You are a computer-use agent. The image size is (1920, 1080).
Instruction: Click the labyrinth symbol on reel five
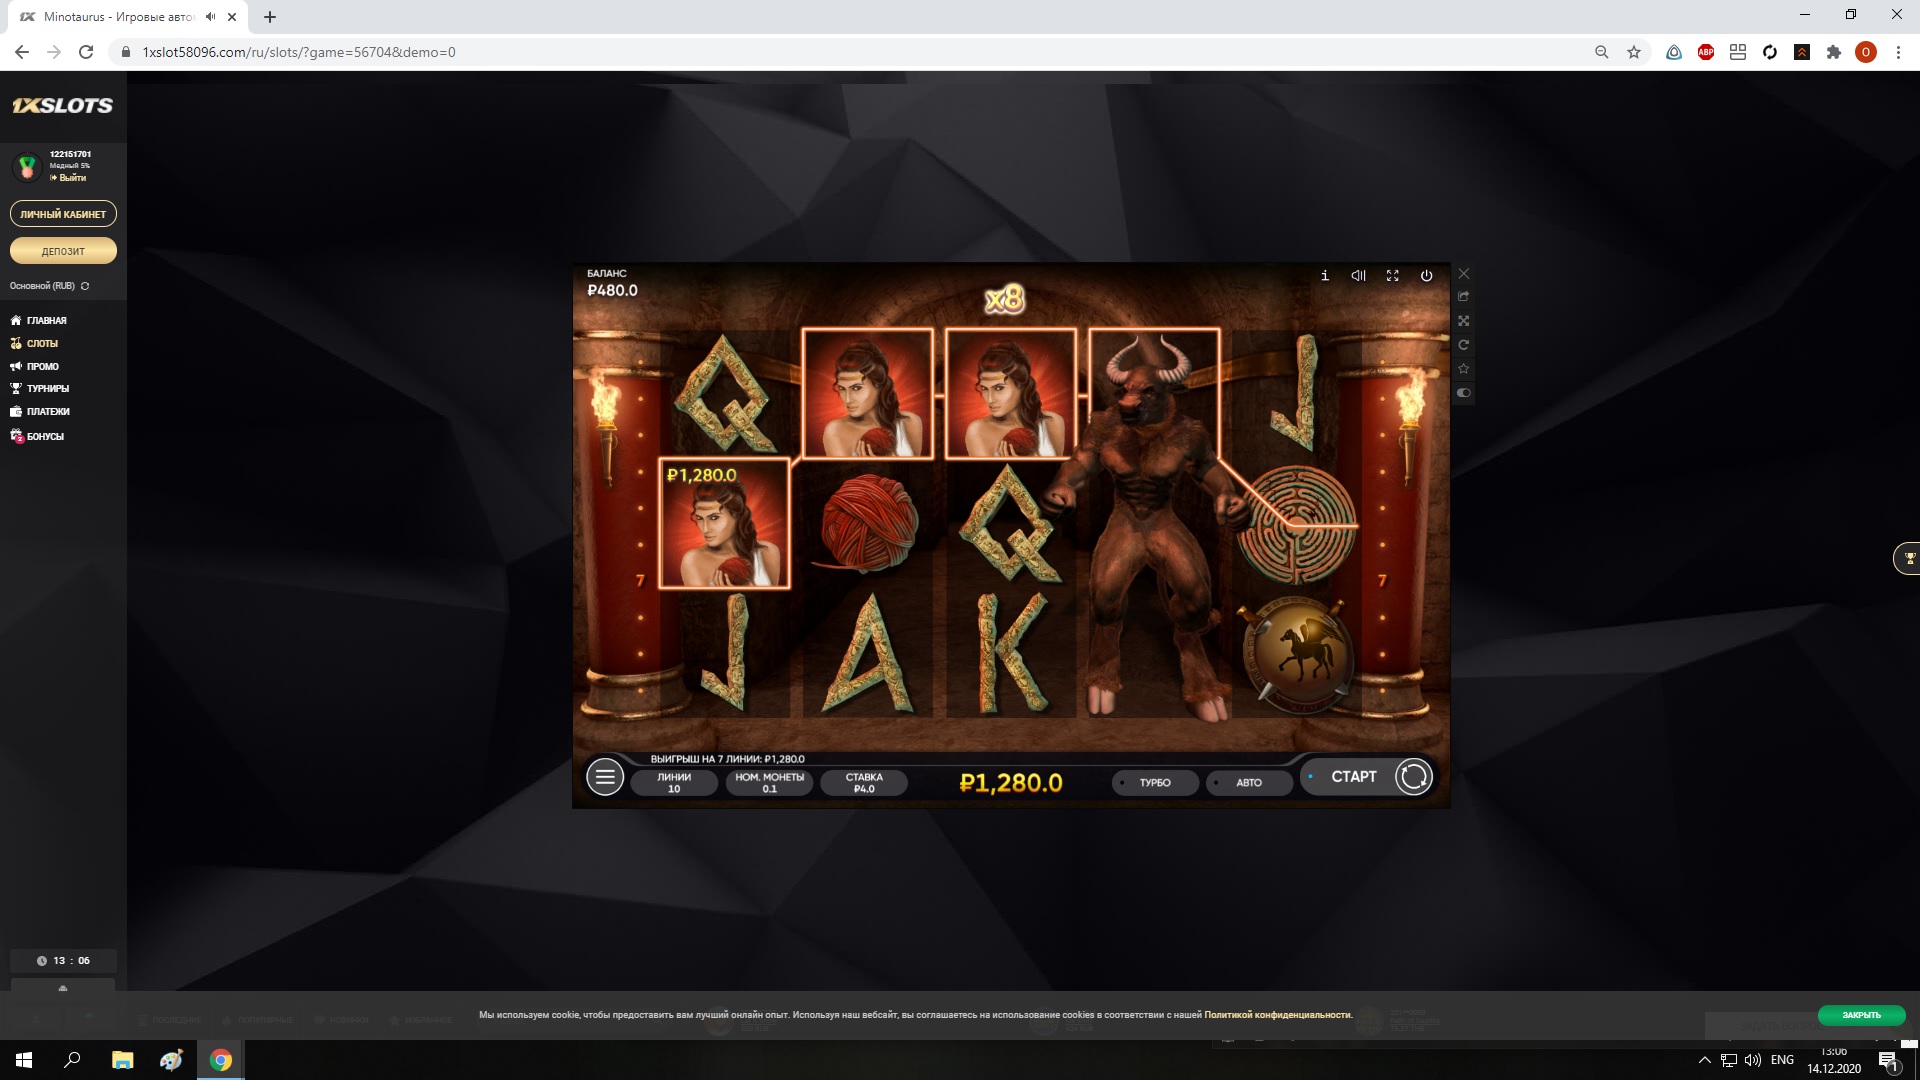pyautogui.click(x=1297, y=524)
